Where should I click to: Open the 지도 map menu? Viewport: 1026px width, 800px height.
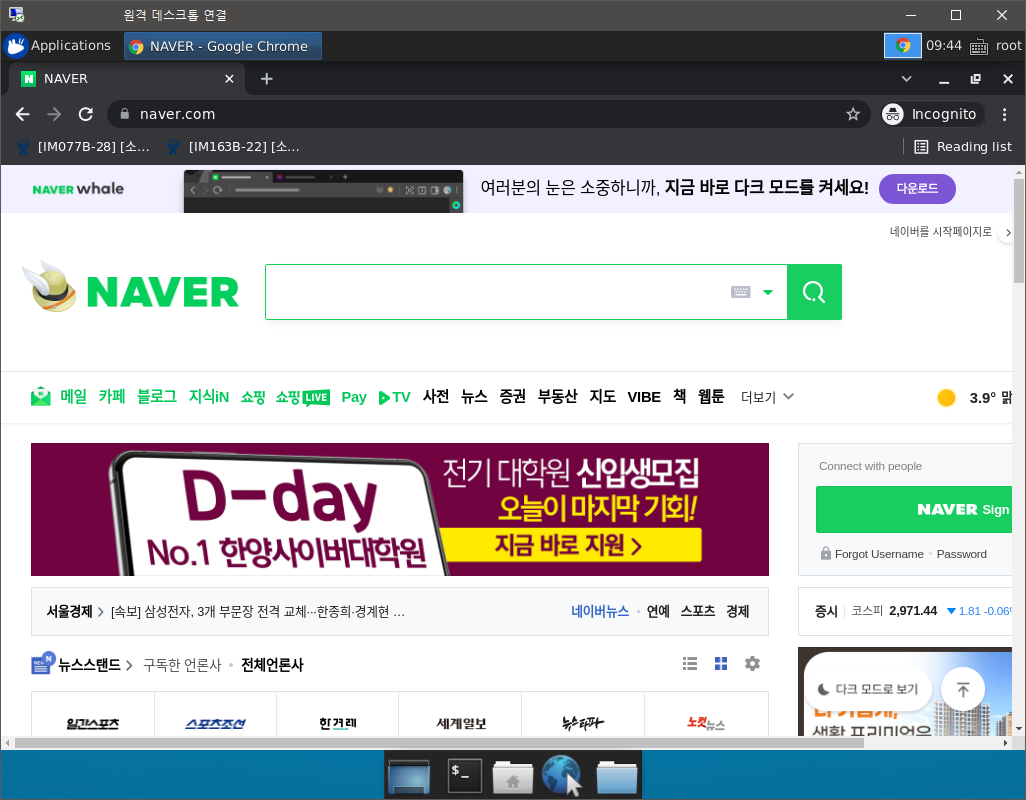pos(603,396)
